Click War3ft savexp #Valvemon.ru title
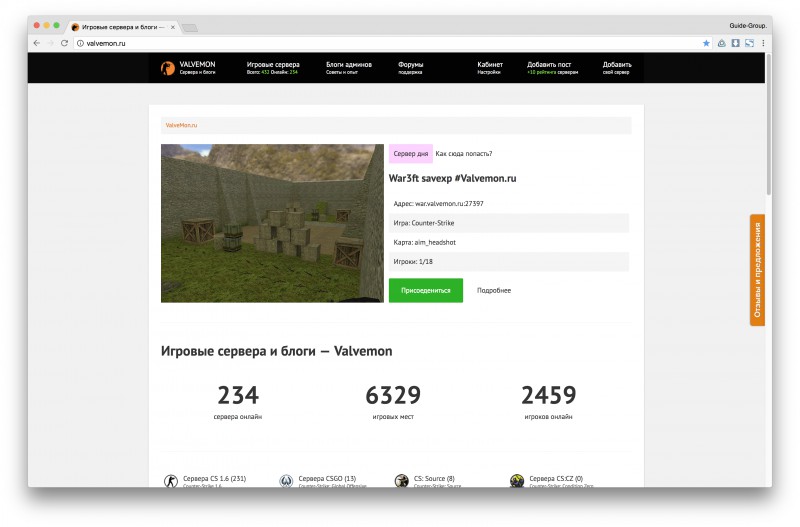Viewport: 800px width, 527px height. coord(453,179)
